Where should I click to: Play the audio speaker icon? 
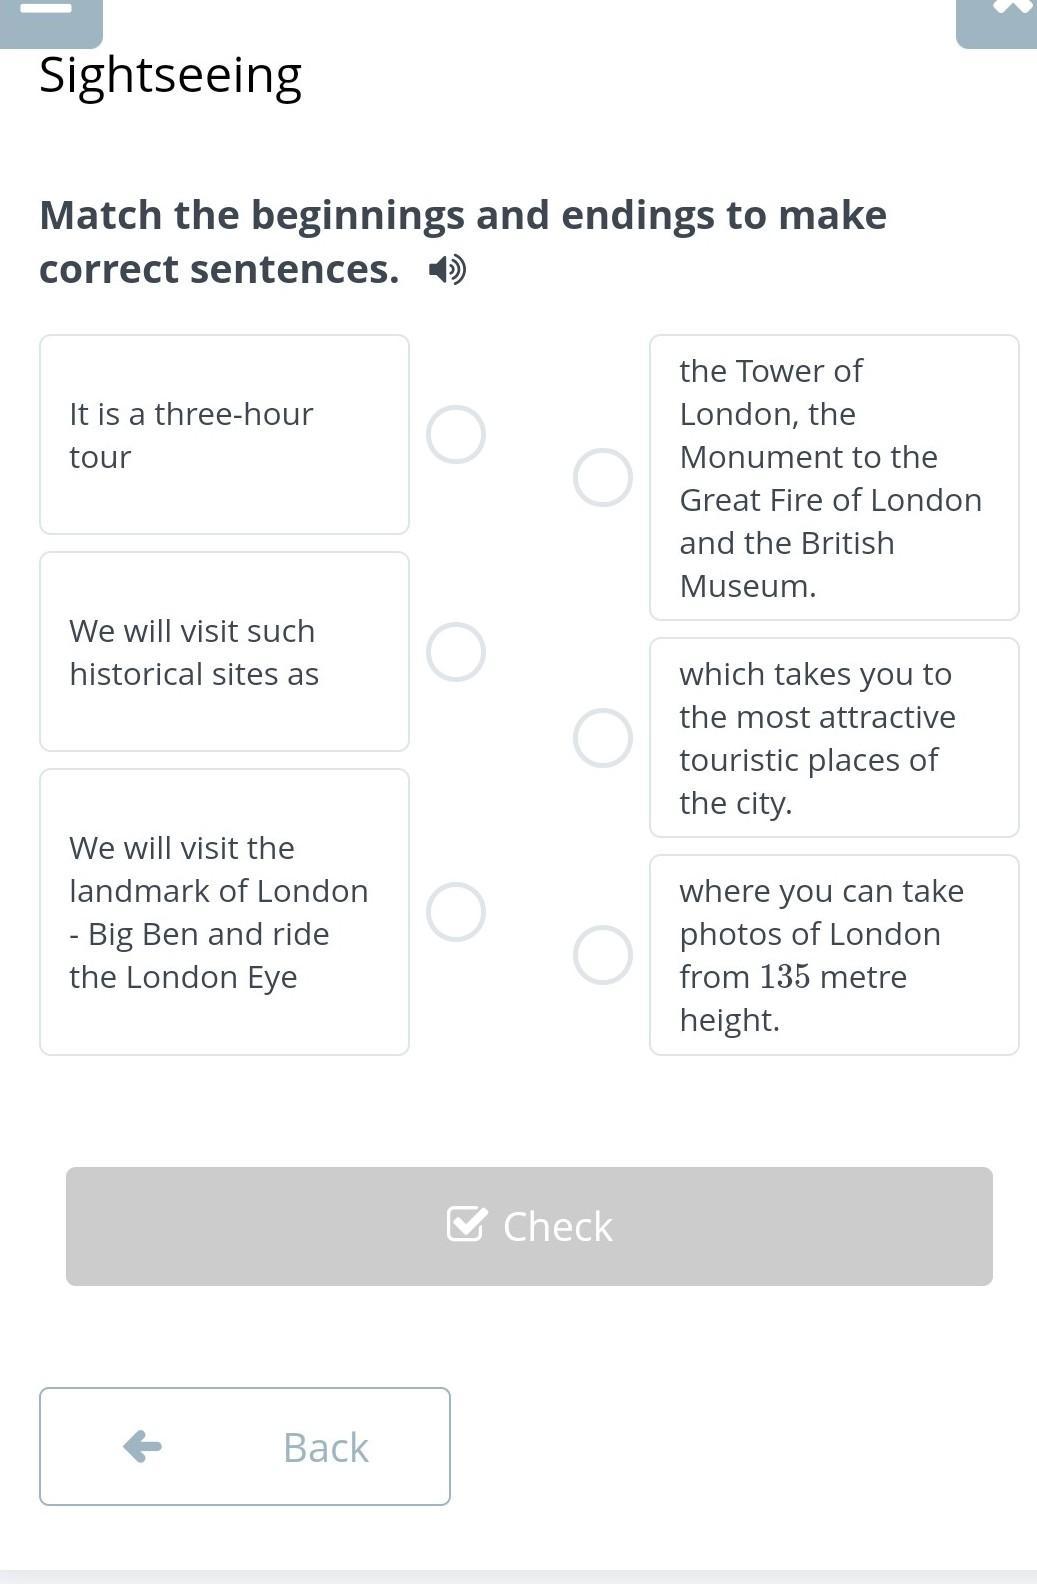447,270
